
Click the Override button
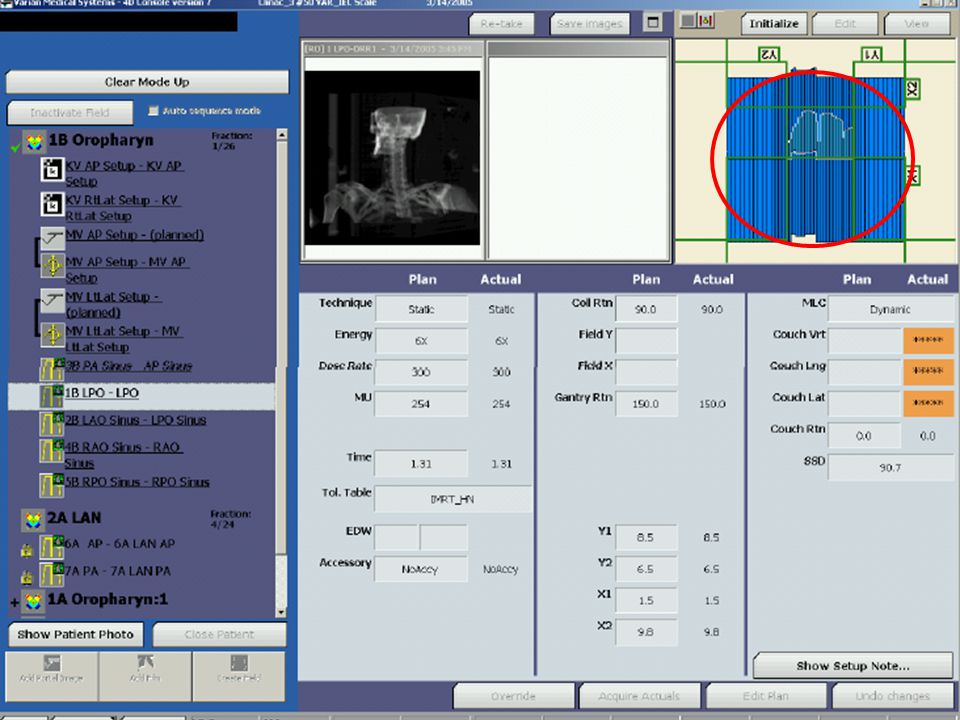point(513,696)
